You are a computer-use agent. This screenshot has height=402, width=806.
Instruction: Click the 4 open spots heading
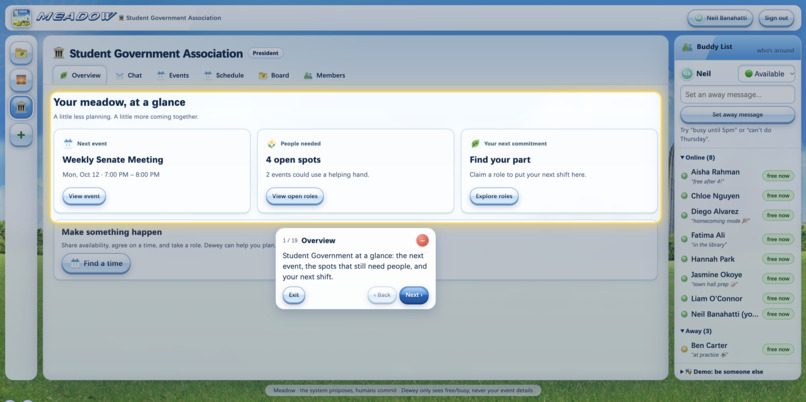[x=293, y=160]
